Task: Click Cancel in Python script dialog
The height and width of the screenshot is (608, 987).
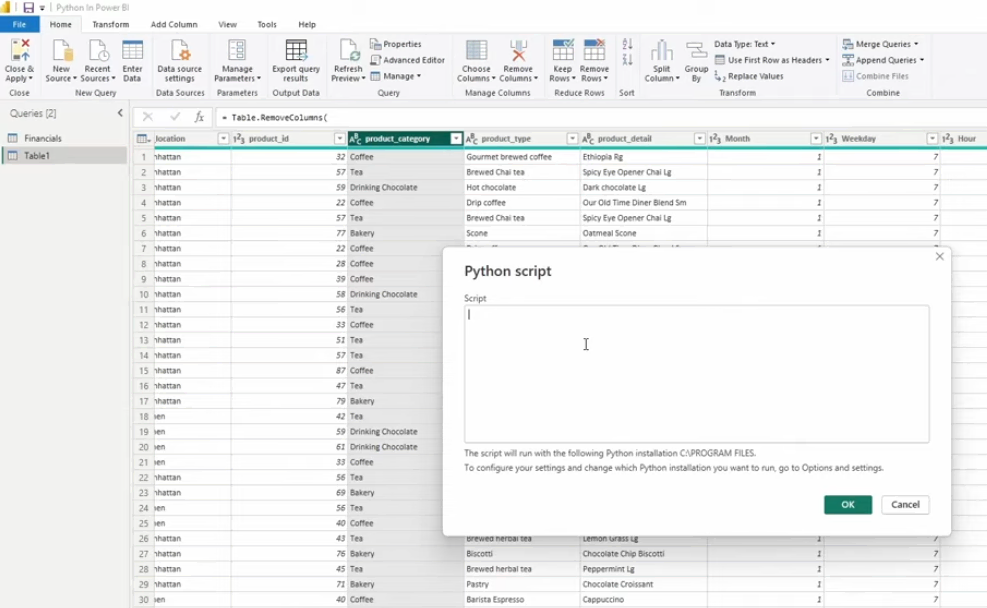Action: (905, 505)
